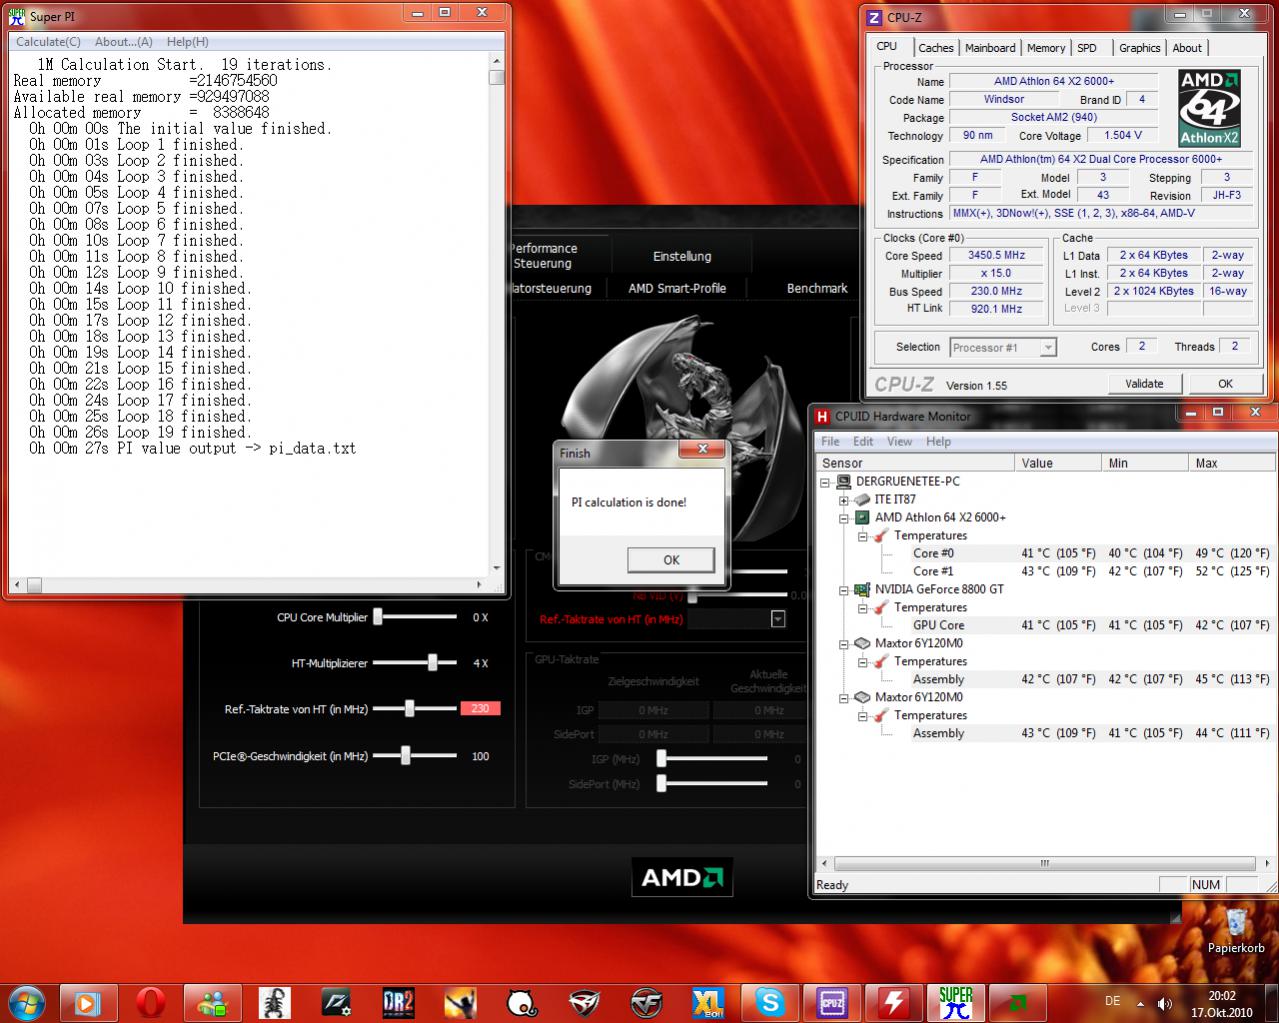Open the Einstellung tab in AMD OverDrive
Viewport: 1279px width, 1023px height.
682,256
